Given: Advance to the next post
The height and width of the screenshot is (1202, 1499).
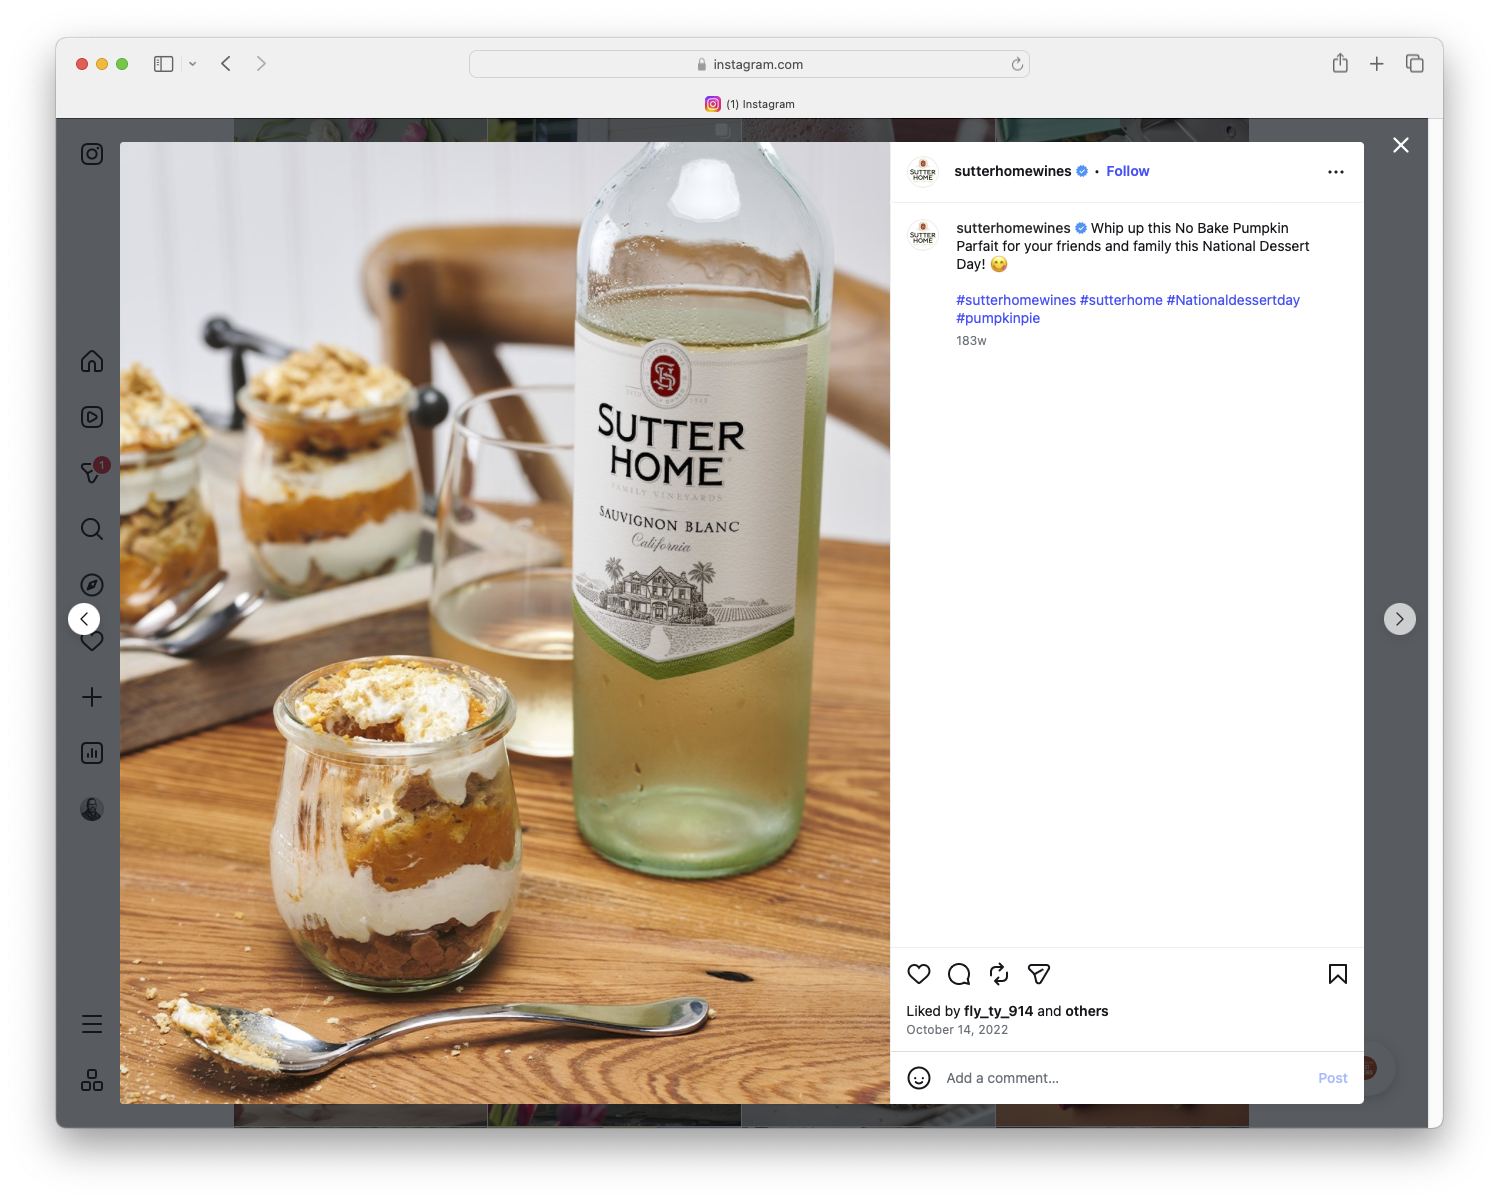Looking at the screenshot, I should [1400, 619].
